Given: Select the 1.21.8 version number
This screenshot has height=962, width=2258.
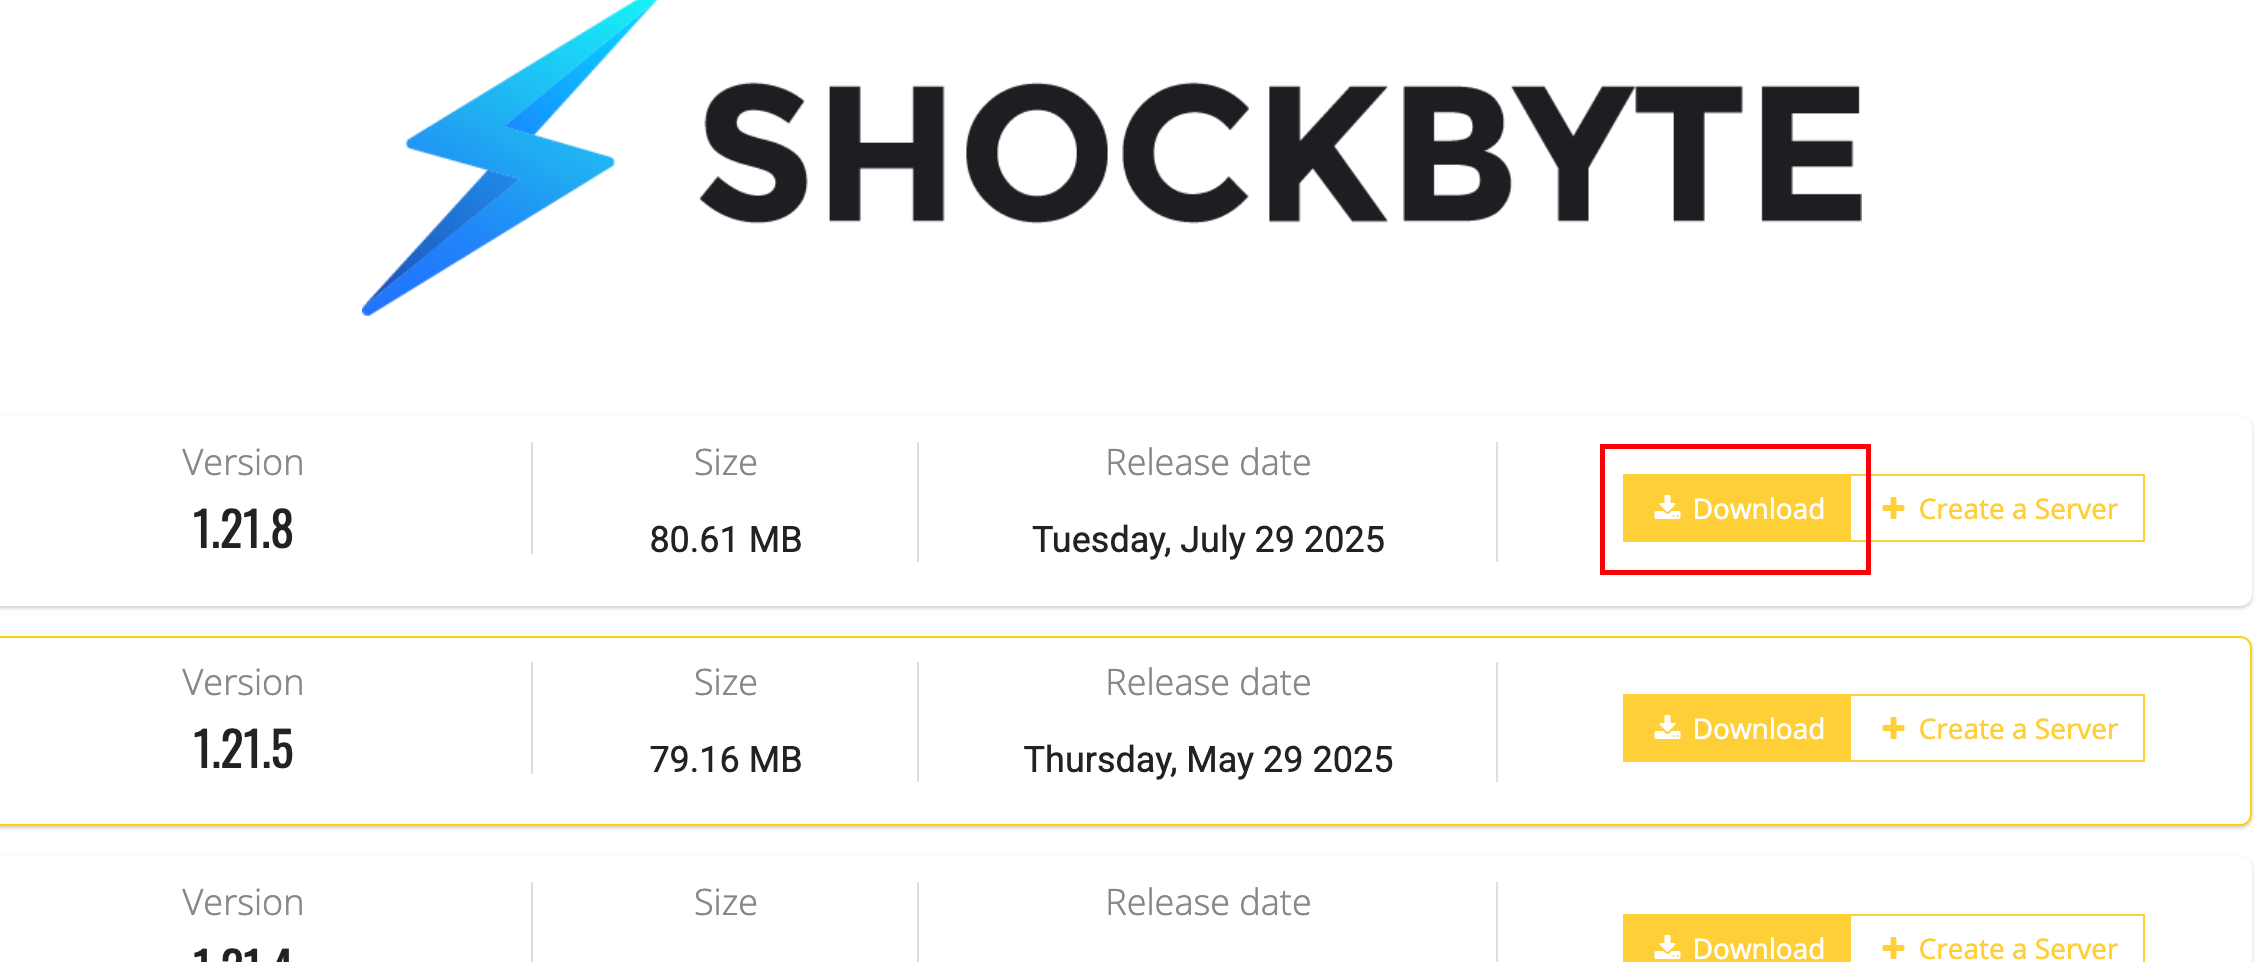Looking at the screenshot, I should 243,529.
